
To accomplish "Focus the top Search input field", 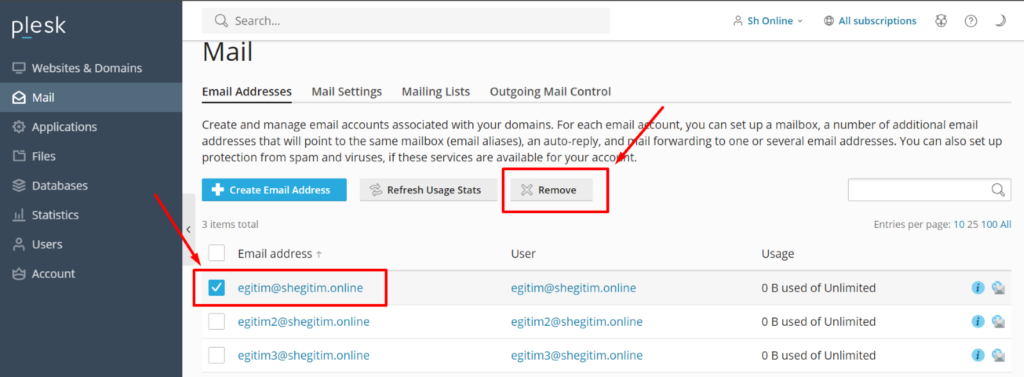I will pos(406,21).
